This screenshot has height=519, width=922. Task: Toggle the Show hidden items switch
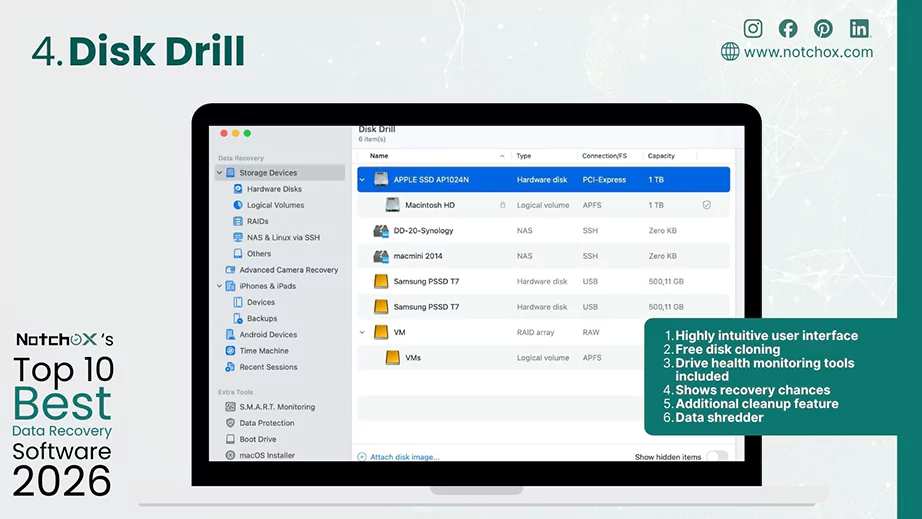pos(717,456)
